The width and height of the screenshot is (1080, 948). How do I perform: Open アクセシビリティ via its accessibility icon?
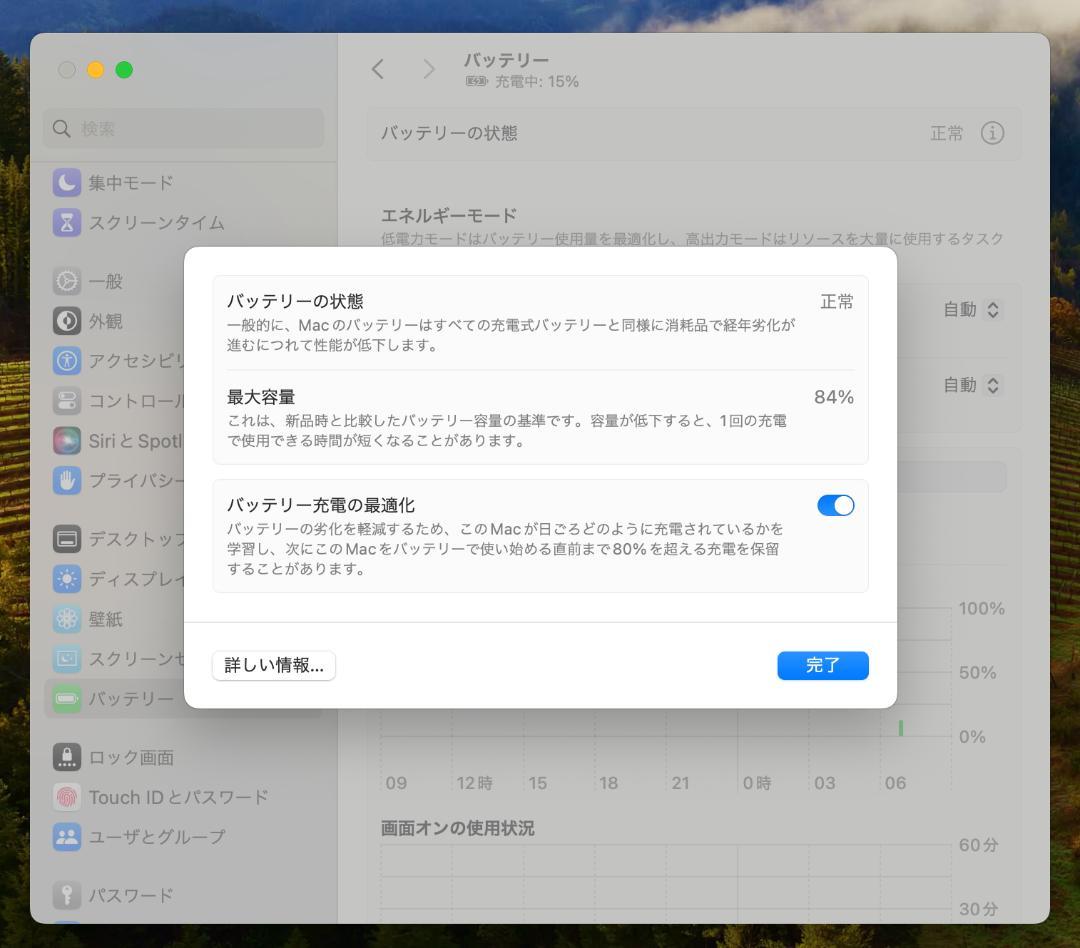coord(66,361)
